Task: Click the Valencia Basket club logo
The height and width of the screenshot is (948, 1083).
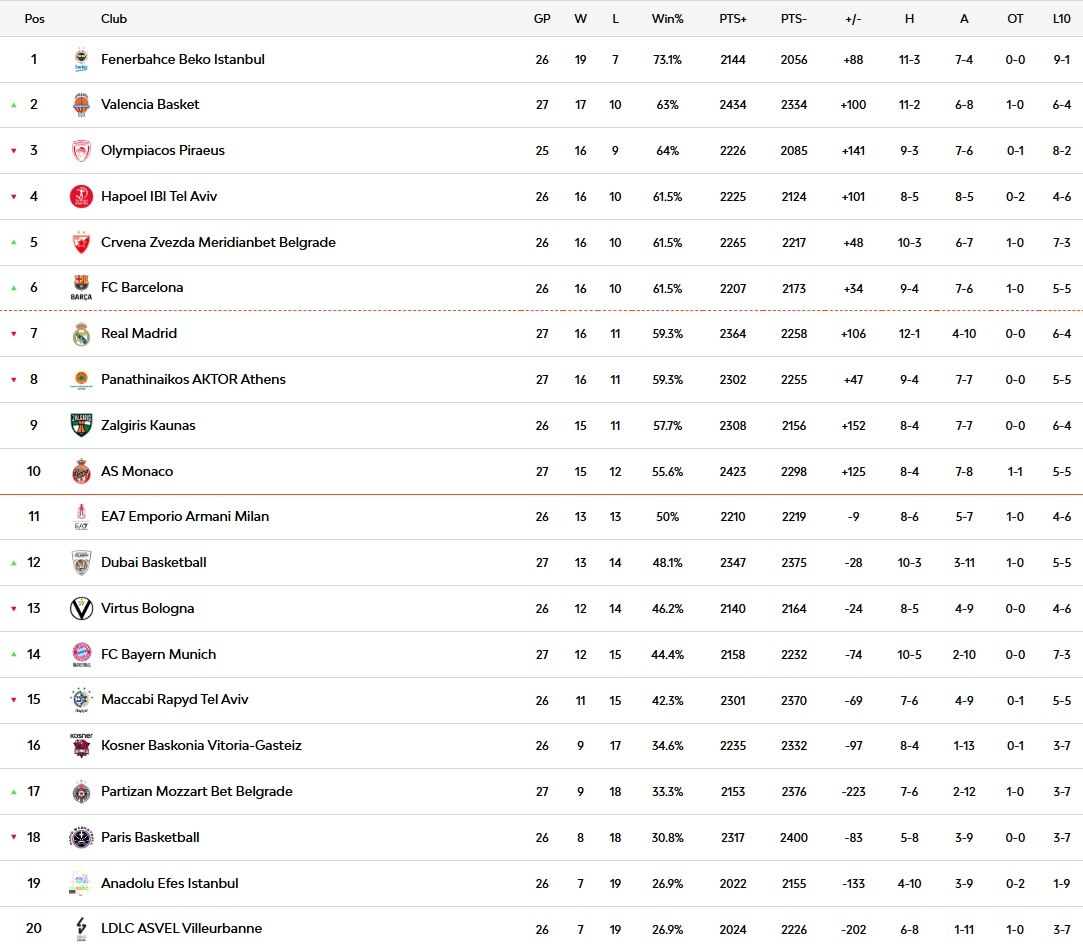Action: coord(81,105)
